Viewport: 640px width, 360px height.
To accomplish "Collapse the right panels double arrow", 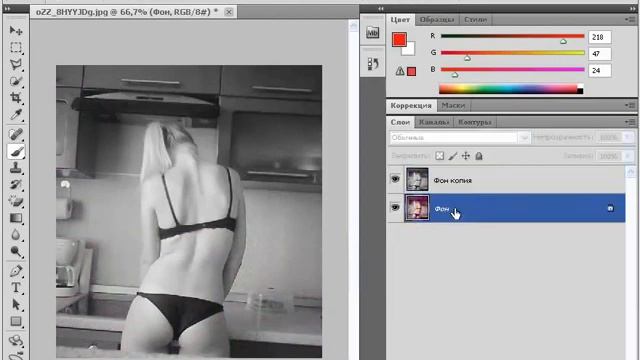I will (632, 8).
